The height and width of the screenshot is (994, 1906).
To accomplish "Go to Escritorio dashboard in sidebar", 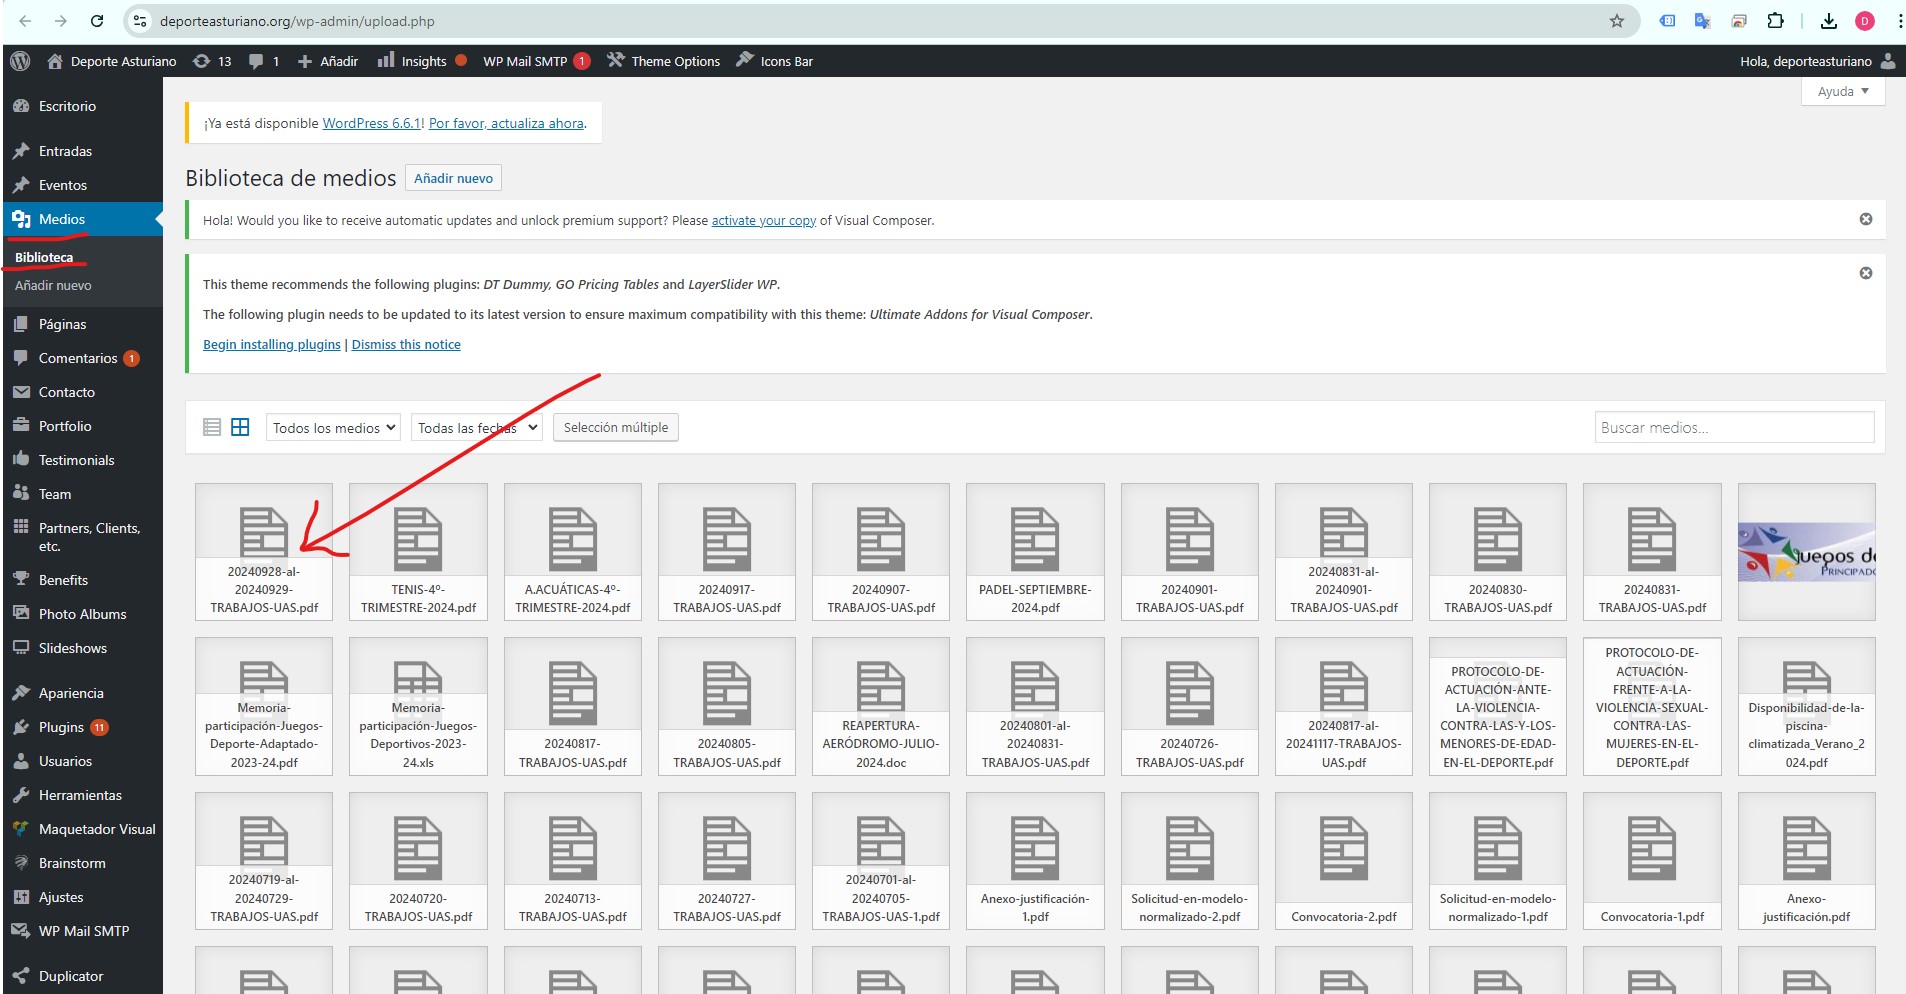I will click(x=82, y=106).
